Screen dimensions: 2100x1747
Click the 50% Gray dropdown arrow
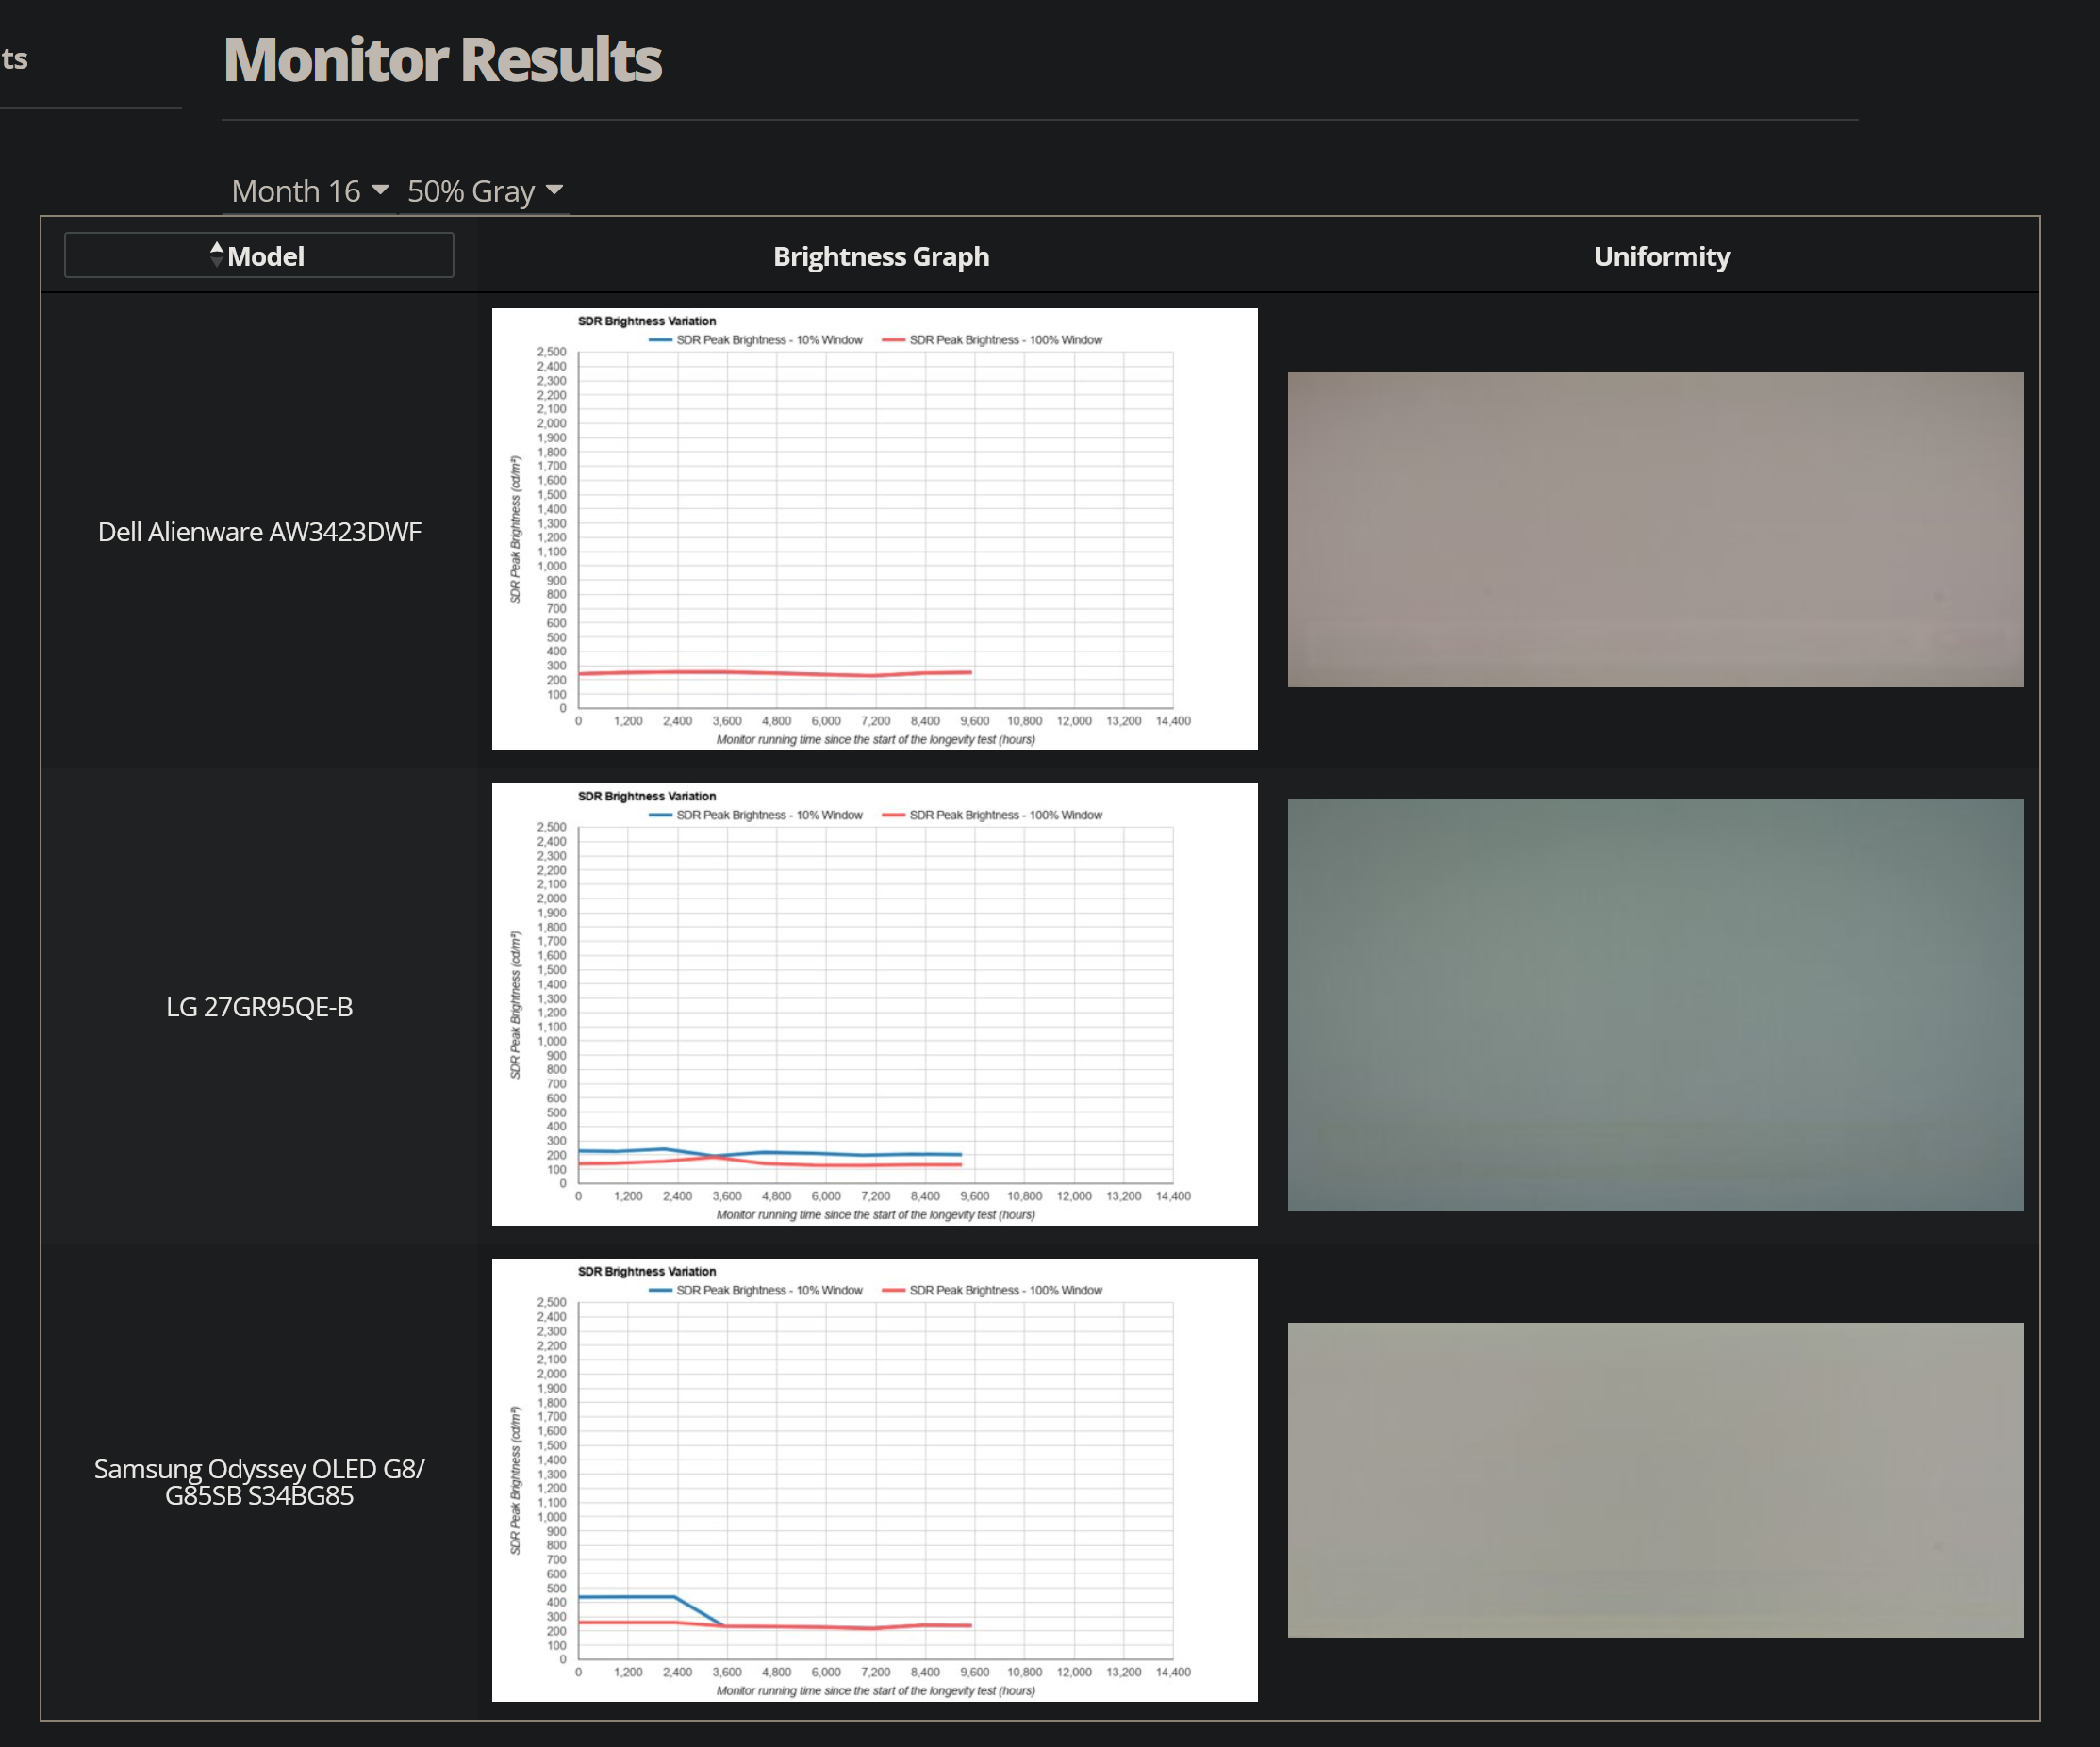point(555,190)
